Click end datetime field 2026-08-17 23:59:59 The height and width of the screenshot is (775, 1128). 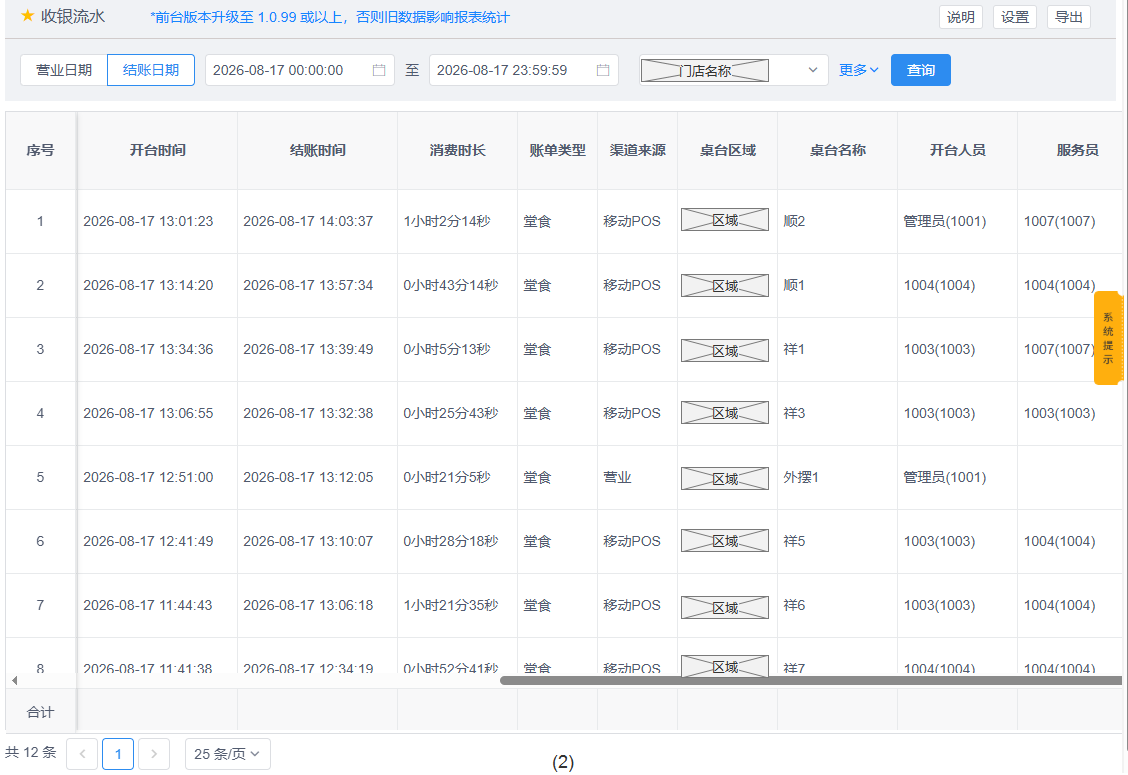(x=524, y=70)
